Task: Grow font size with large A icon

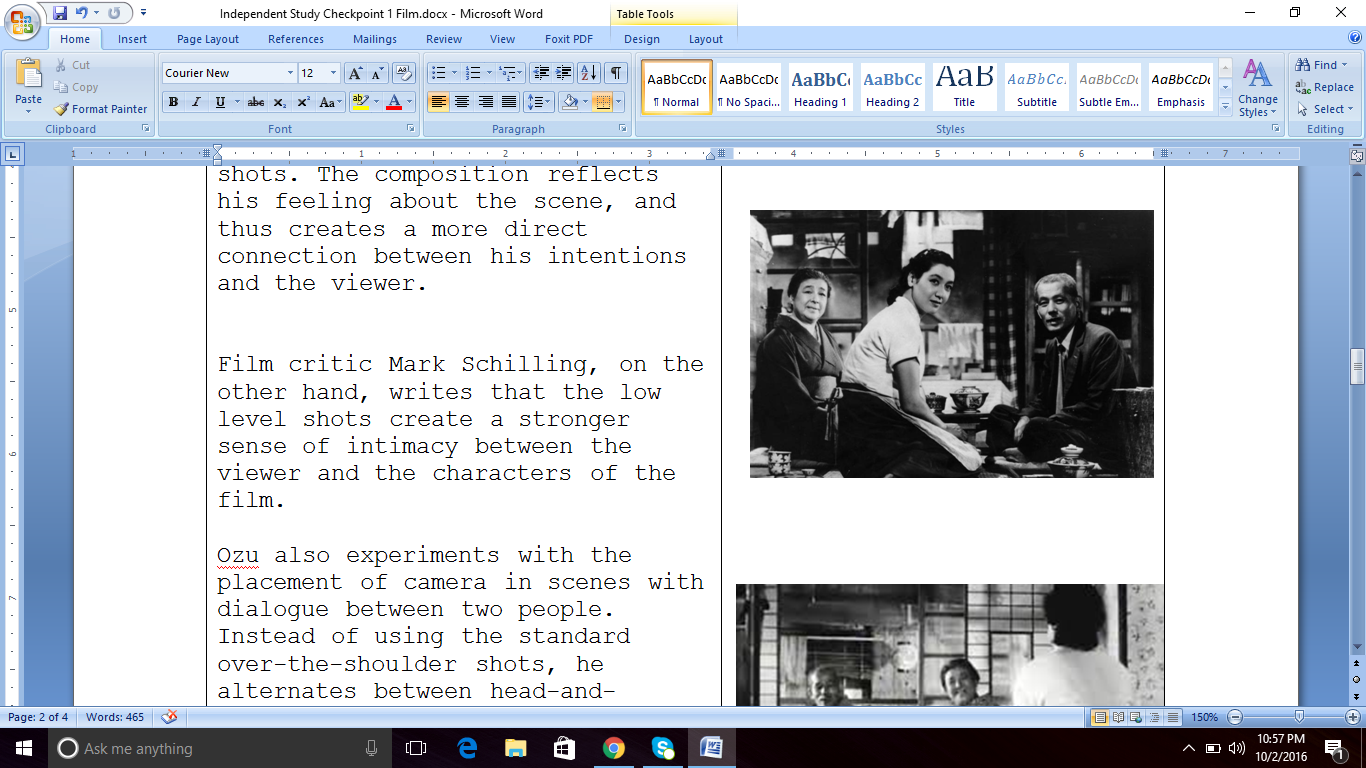Action: click(355, 73)
